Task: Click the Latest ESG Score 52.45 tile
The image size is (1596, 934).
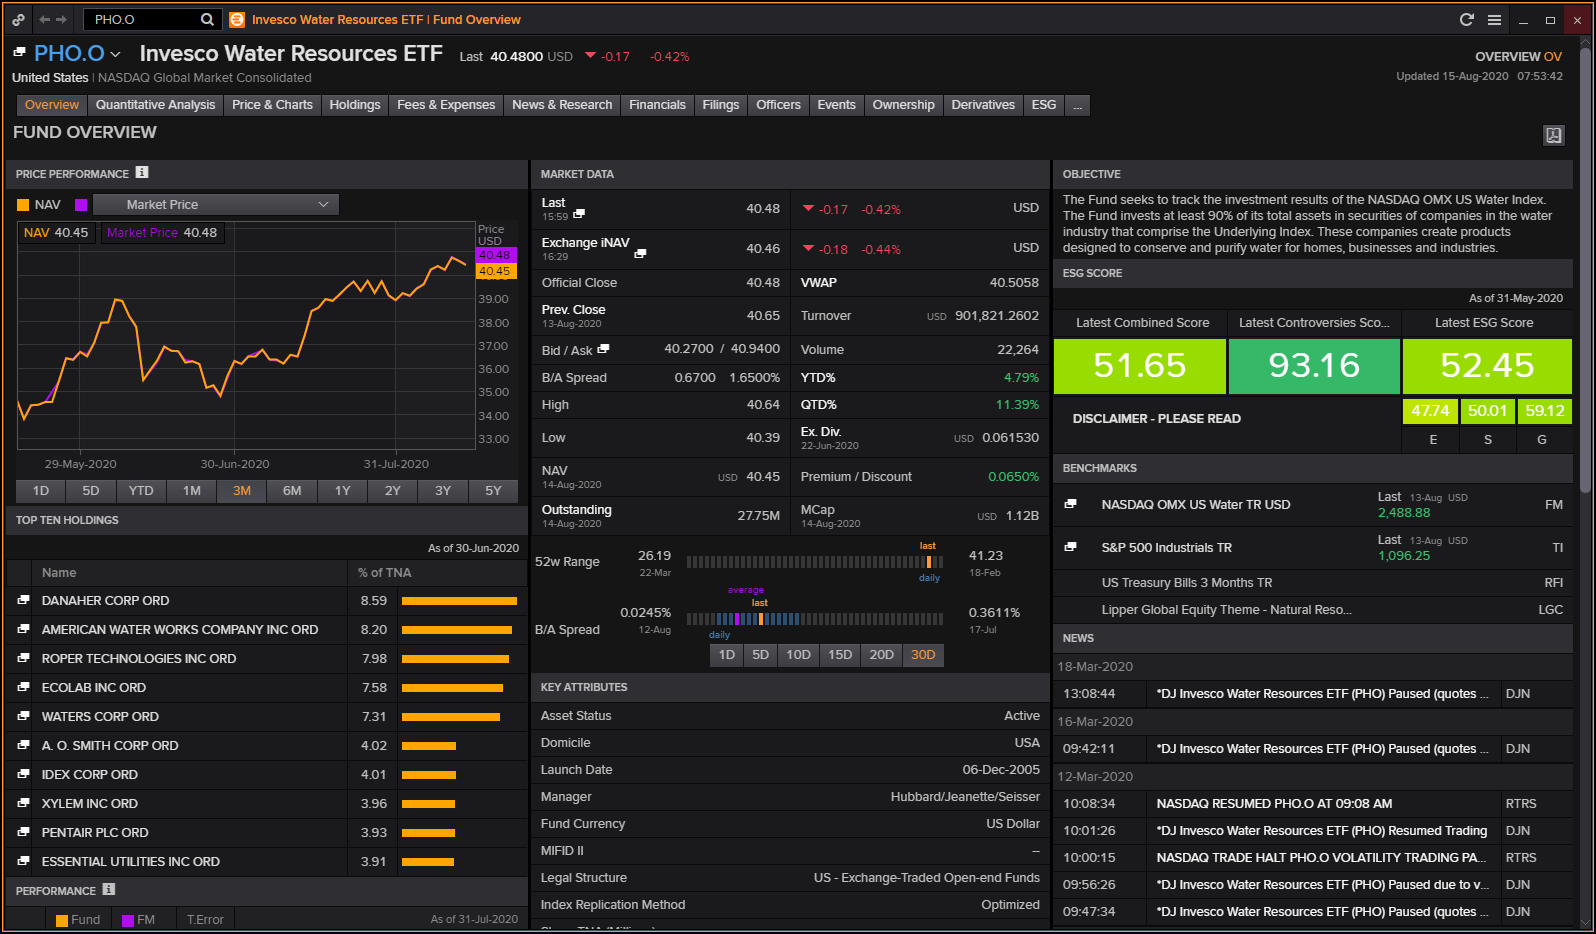Action: pyautogui.click(x=1487, y=366)
